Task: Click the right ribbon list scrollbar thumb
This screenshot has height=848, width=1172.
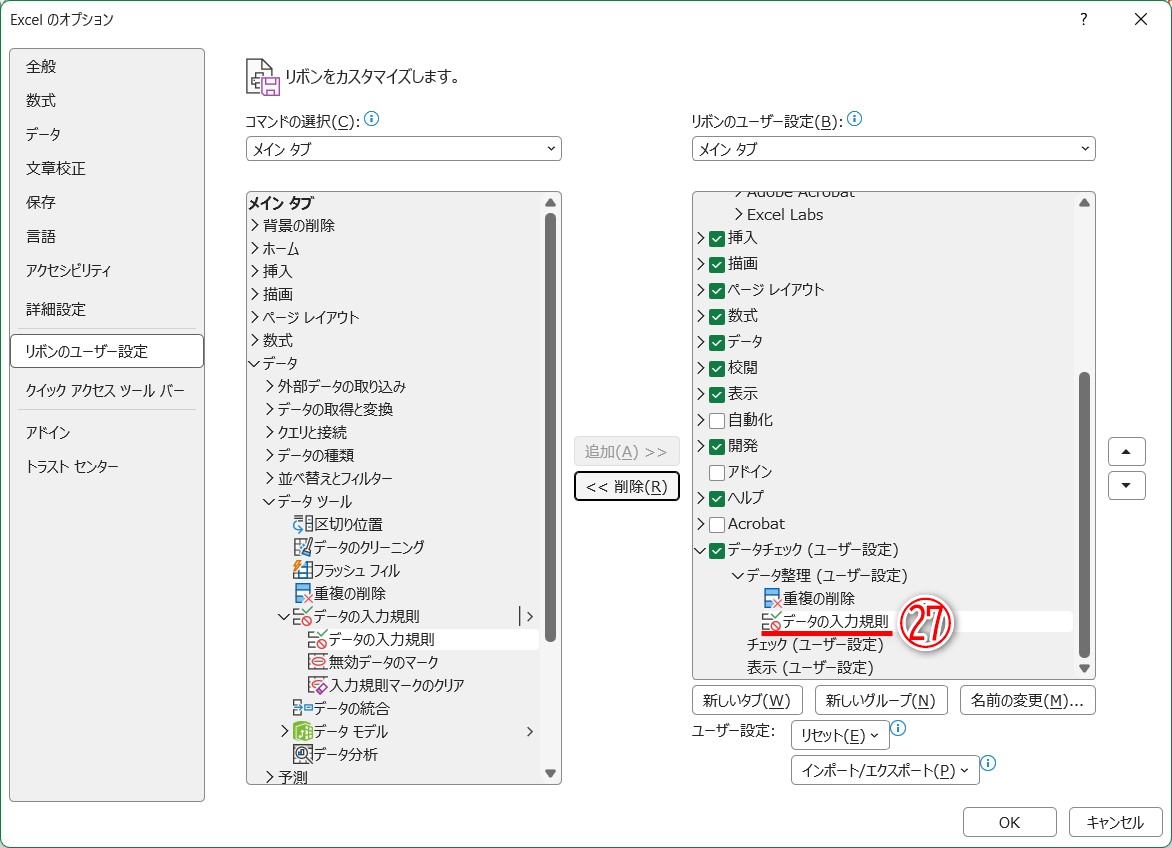Action: click(x=1084, y=515)
